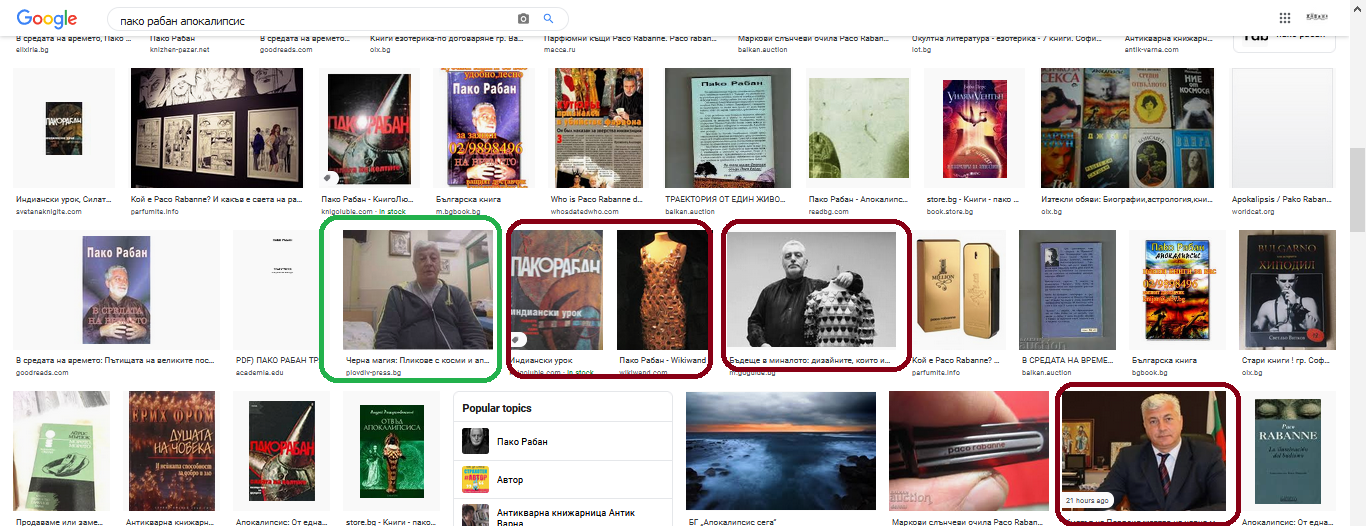Select 'Антикварна книжарница Антик Варна' topic

click(x=562, y=515)
